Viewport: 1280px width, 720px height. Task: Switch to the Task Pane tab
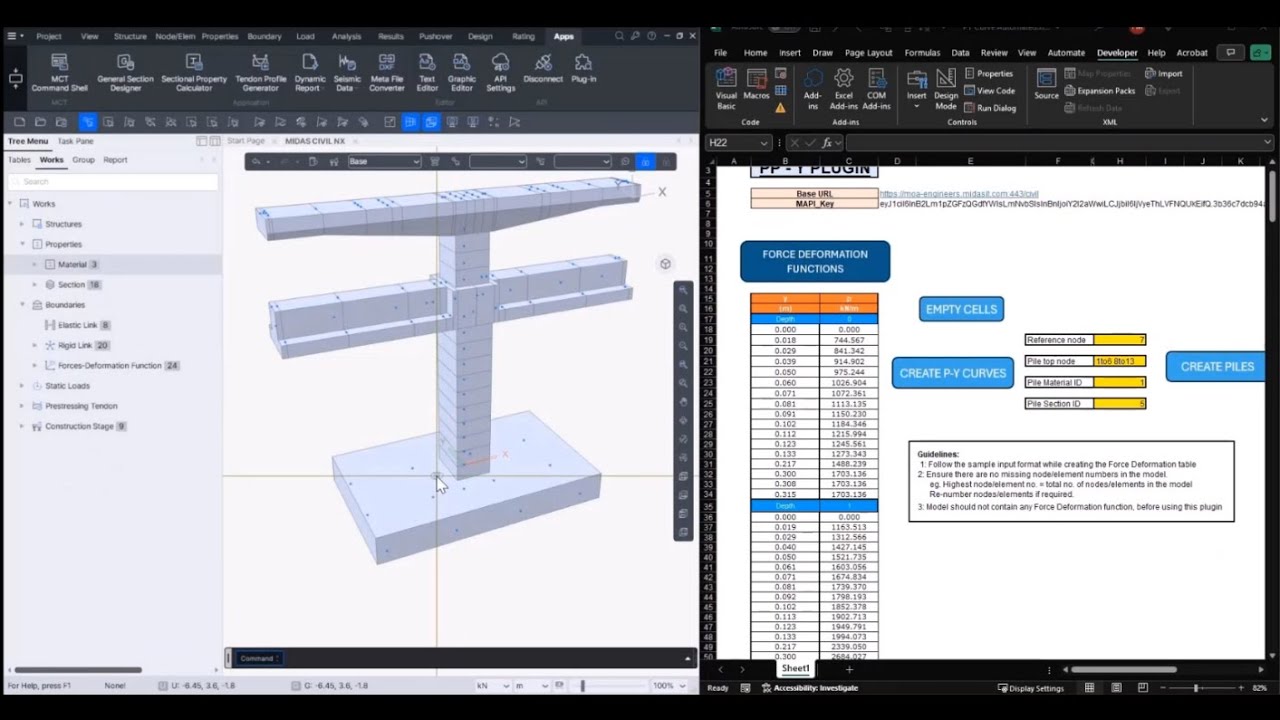75,141
